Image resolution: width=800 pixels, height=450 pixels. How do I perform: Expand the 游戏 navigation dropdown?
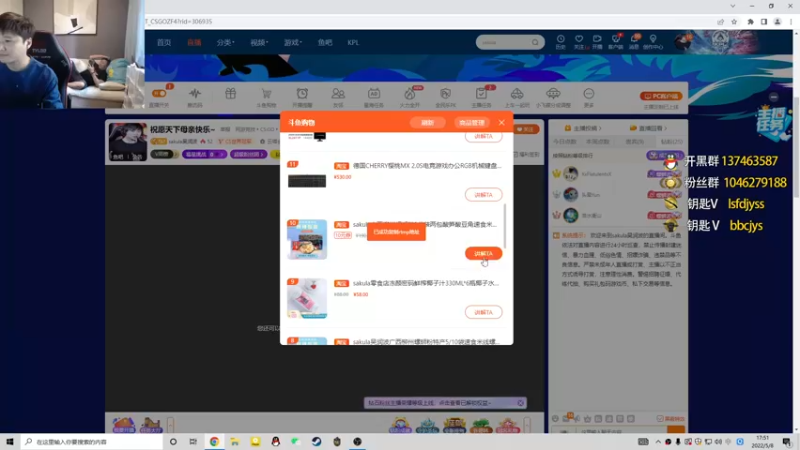point(292,42)
